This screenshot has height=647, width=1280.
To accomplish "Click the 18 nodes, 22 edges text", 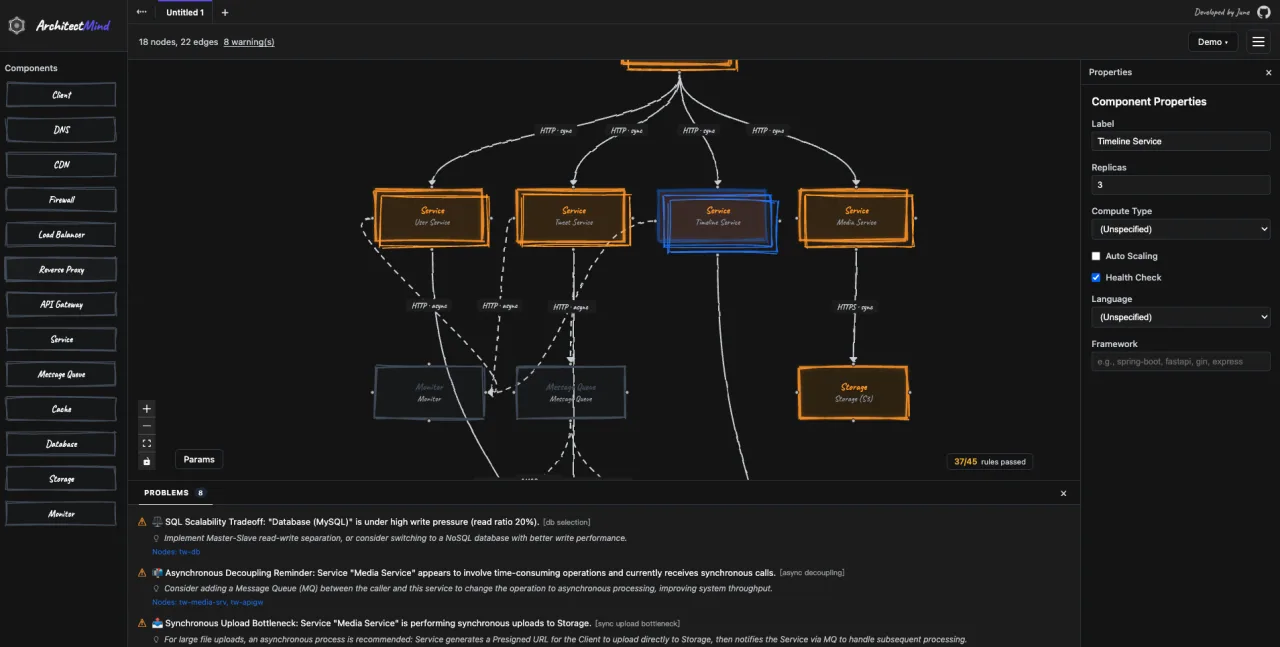I will click(178, 42).
